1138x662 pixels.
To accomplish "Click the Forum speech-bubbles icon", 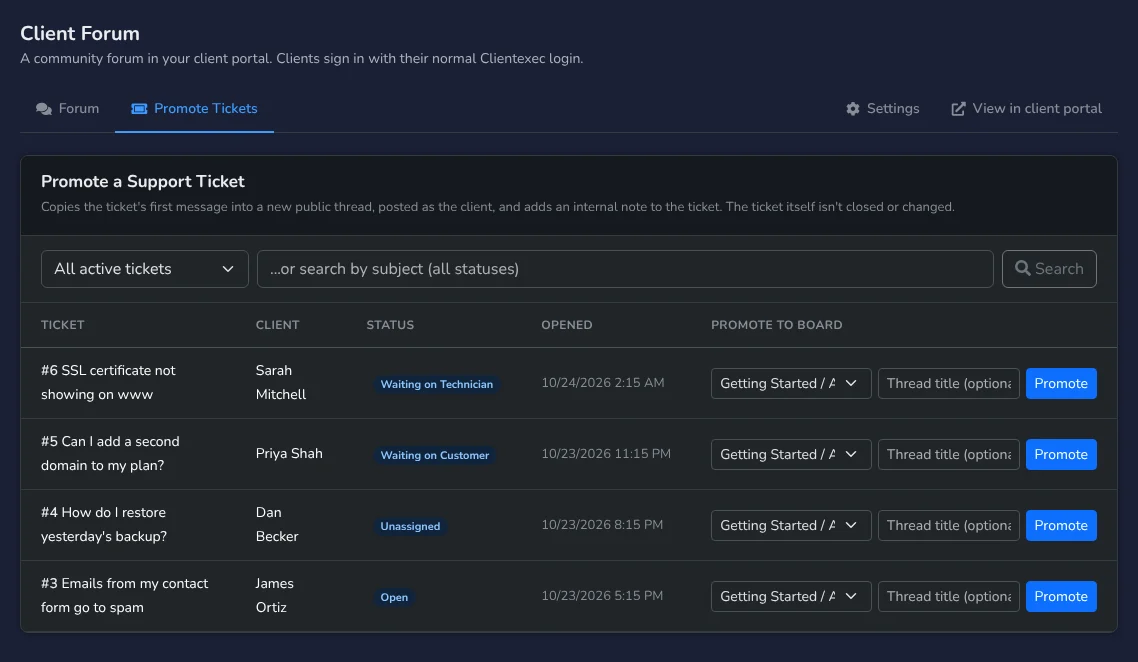I will pos(44,109).
